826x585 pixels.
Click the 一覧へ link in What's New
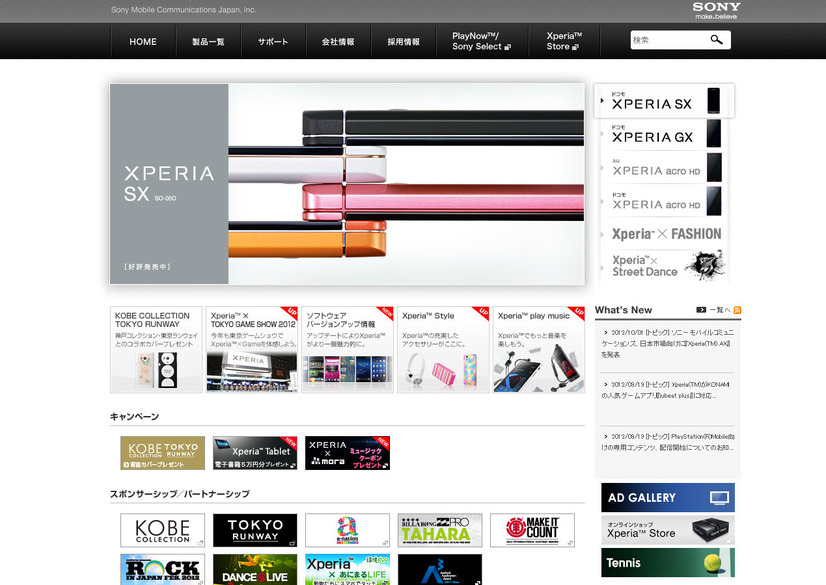[721, 310]
